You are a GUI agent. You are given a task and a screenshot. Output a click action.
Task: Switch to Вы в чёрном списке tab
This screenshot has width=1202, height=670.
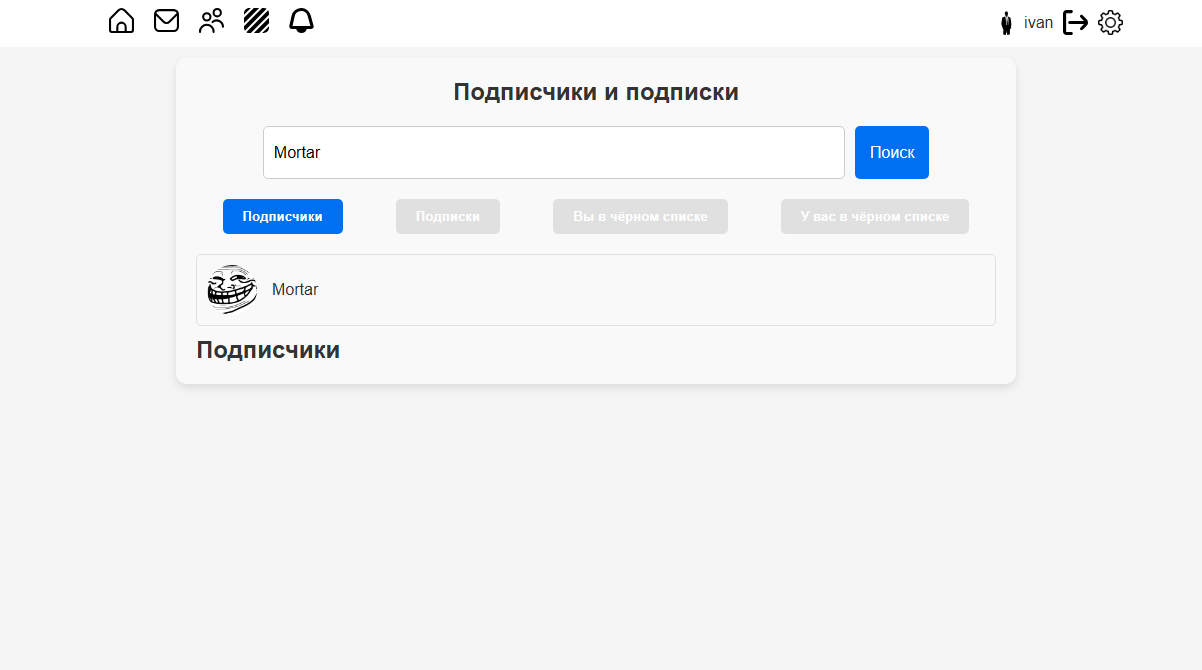(x=640, y=216)
